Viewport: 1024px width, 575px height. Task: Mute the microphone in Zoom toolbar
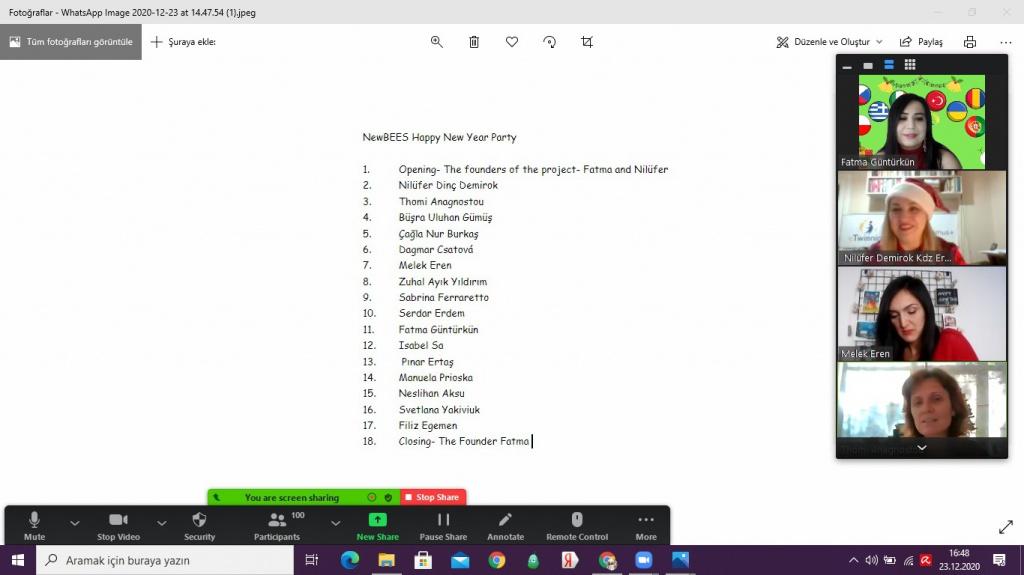tap(34, 525)
